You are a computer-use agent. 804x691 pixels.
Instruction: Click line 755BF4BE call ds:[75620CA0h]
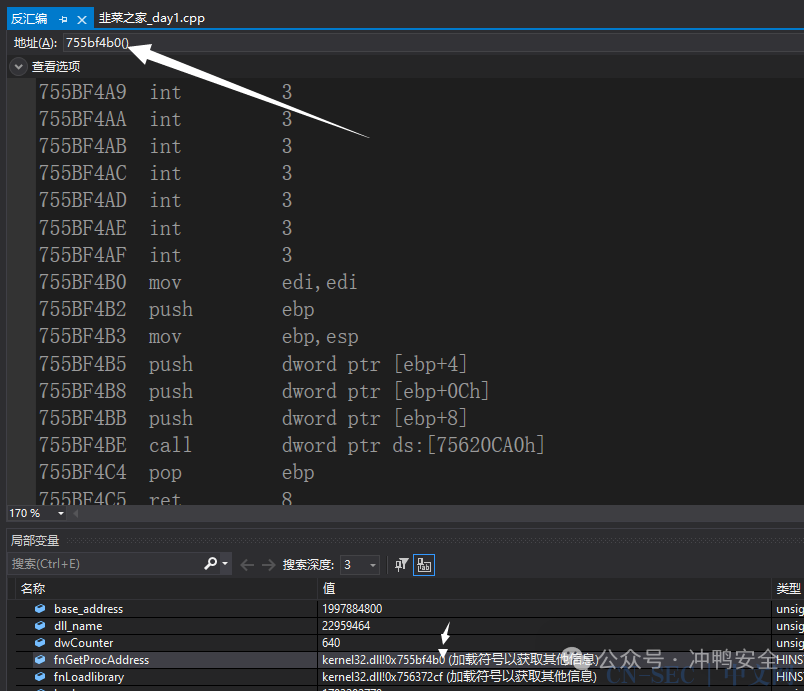(291, 445)
